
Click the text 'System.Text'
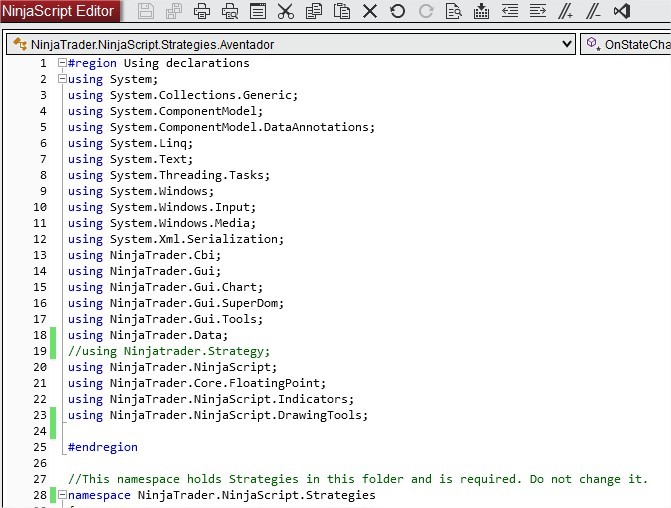coord(148,159)
